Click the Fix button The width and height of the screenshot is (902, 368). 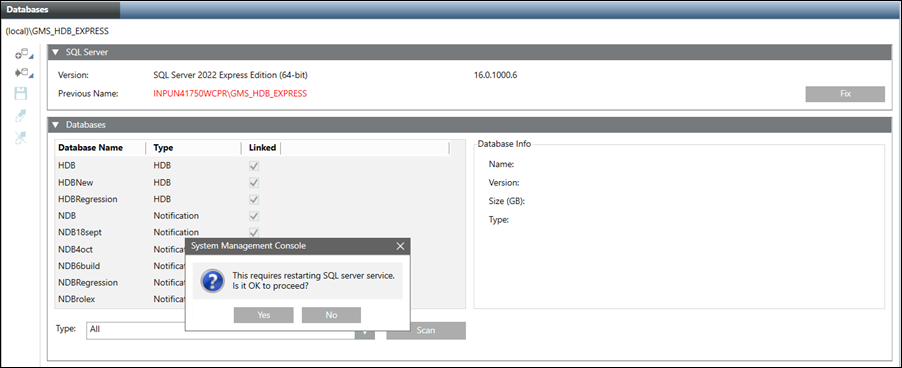(x=845, y=94)
